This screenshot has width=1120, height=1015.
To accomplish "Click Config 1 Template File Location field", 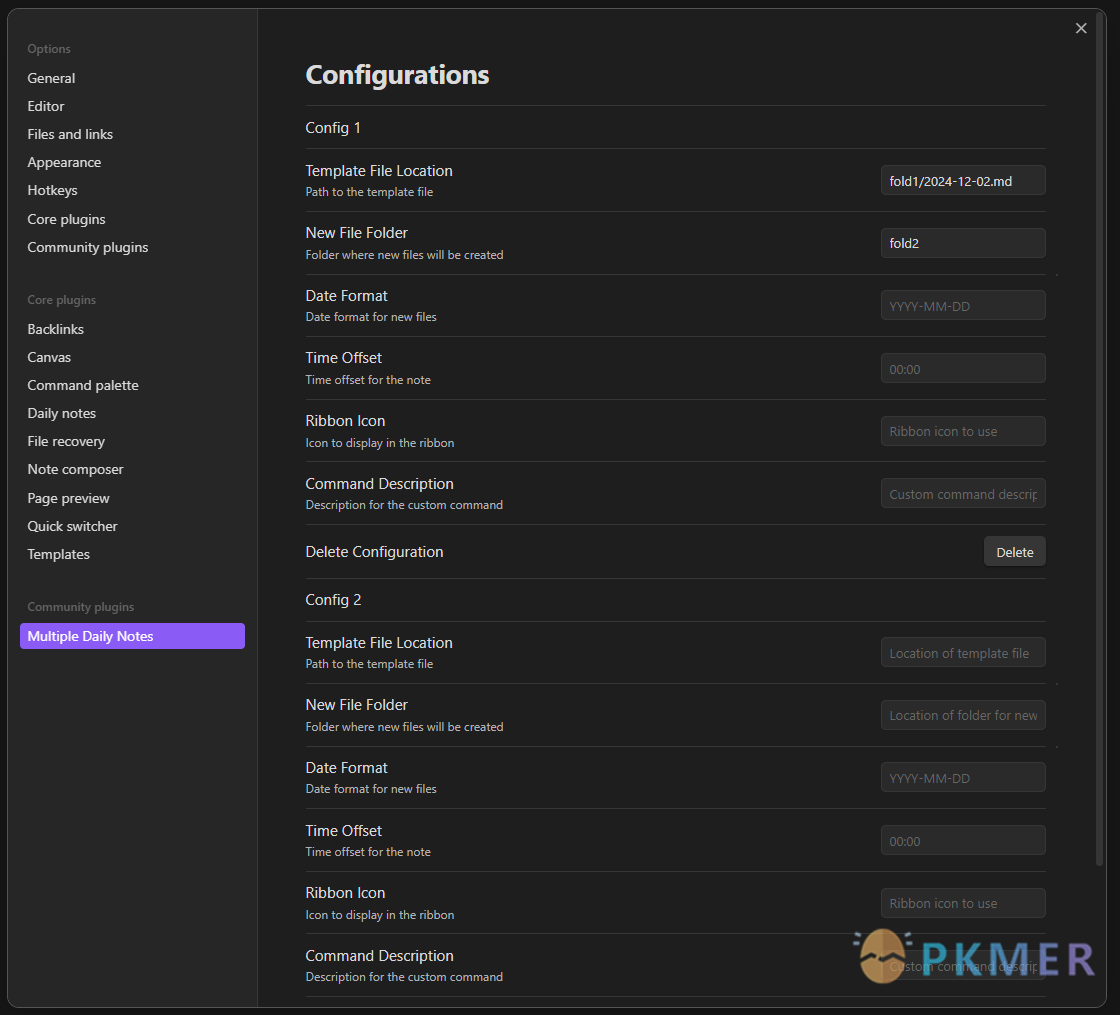I will coord(963,181).
